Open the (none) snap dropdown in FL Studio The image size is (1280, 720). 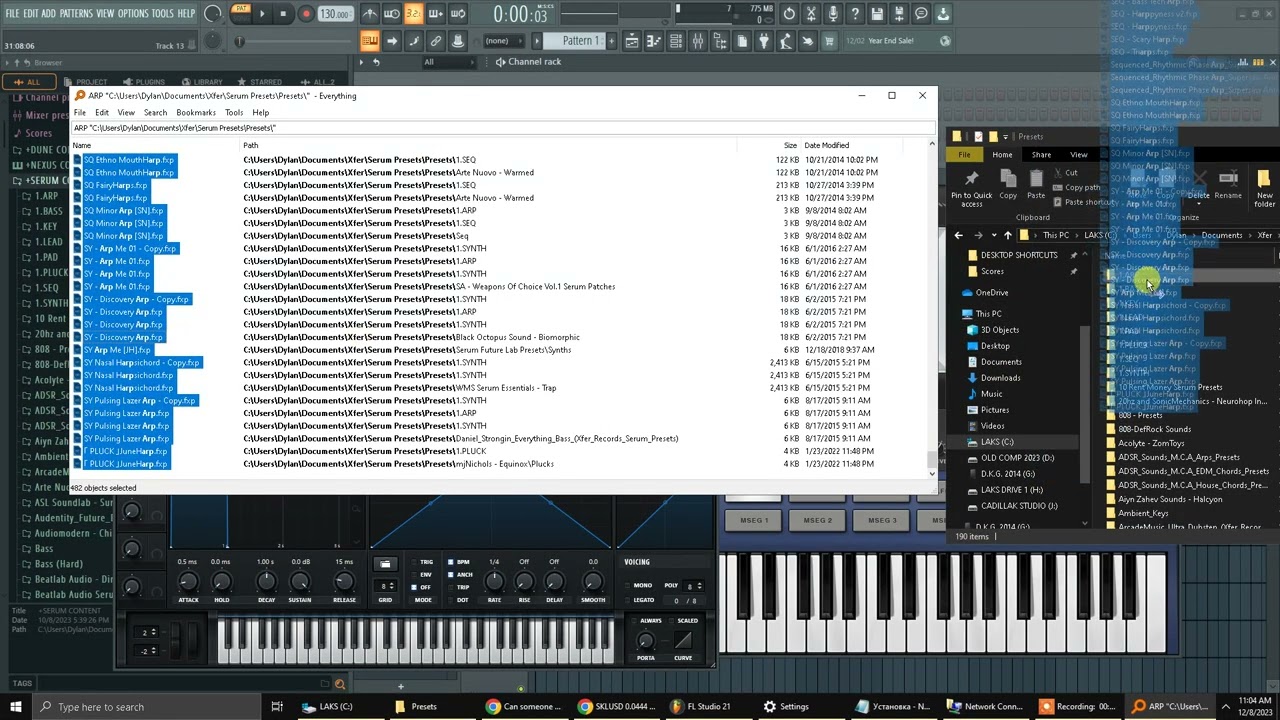[503, 41]
